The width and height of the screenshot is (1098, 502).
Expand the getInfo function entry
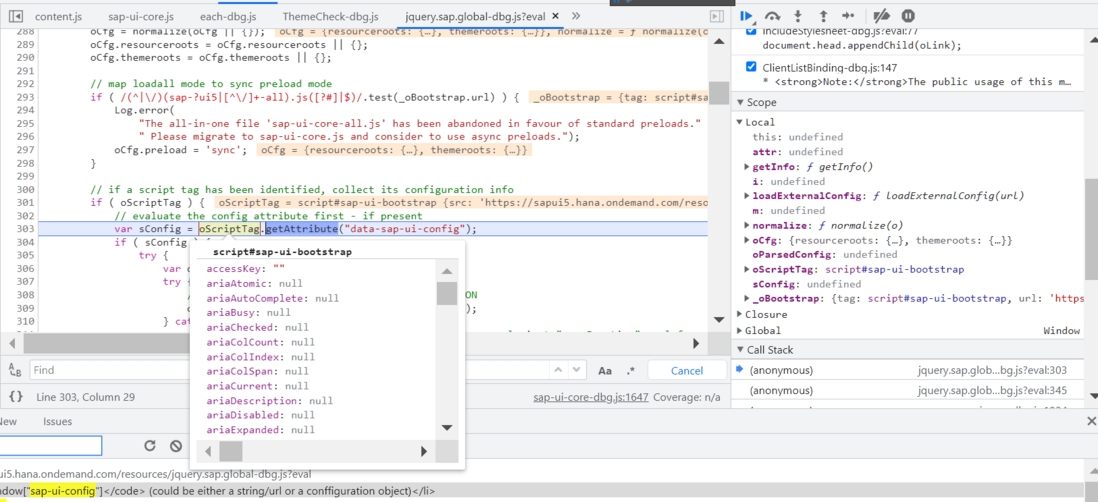747,167
